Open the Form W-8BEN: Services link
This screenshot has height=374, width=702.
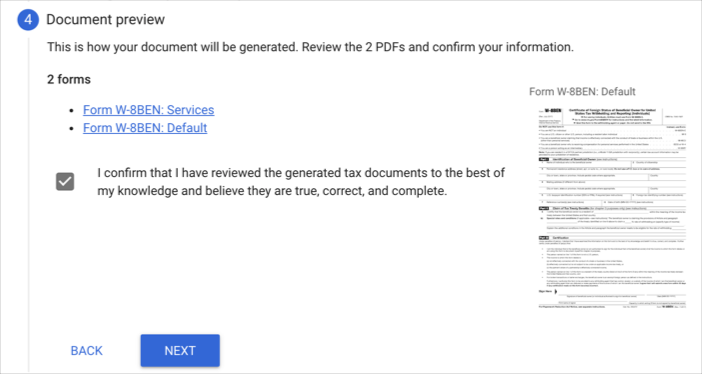click(148, 110)
